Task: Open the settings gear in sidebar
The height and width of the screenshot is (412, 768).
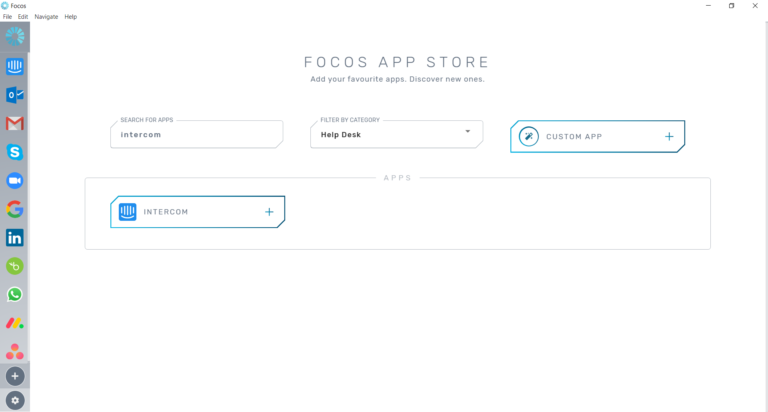Action: (15, 400)
